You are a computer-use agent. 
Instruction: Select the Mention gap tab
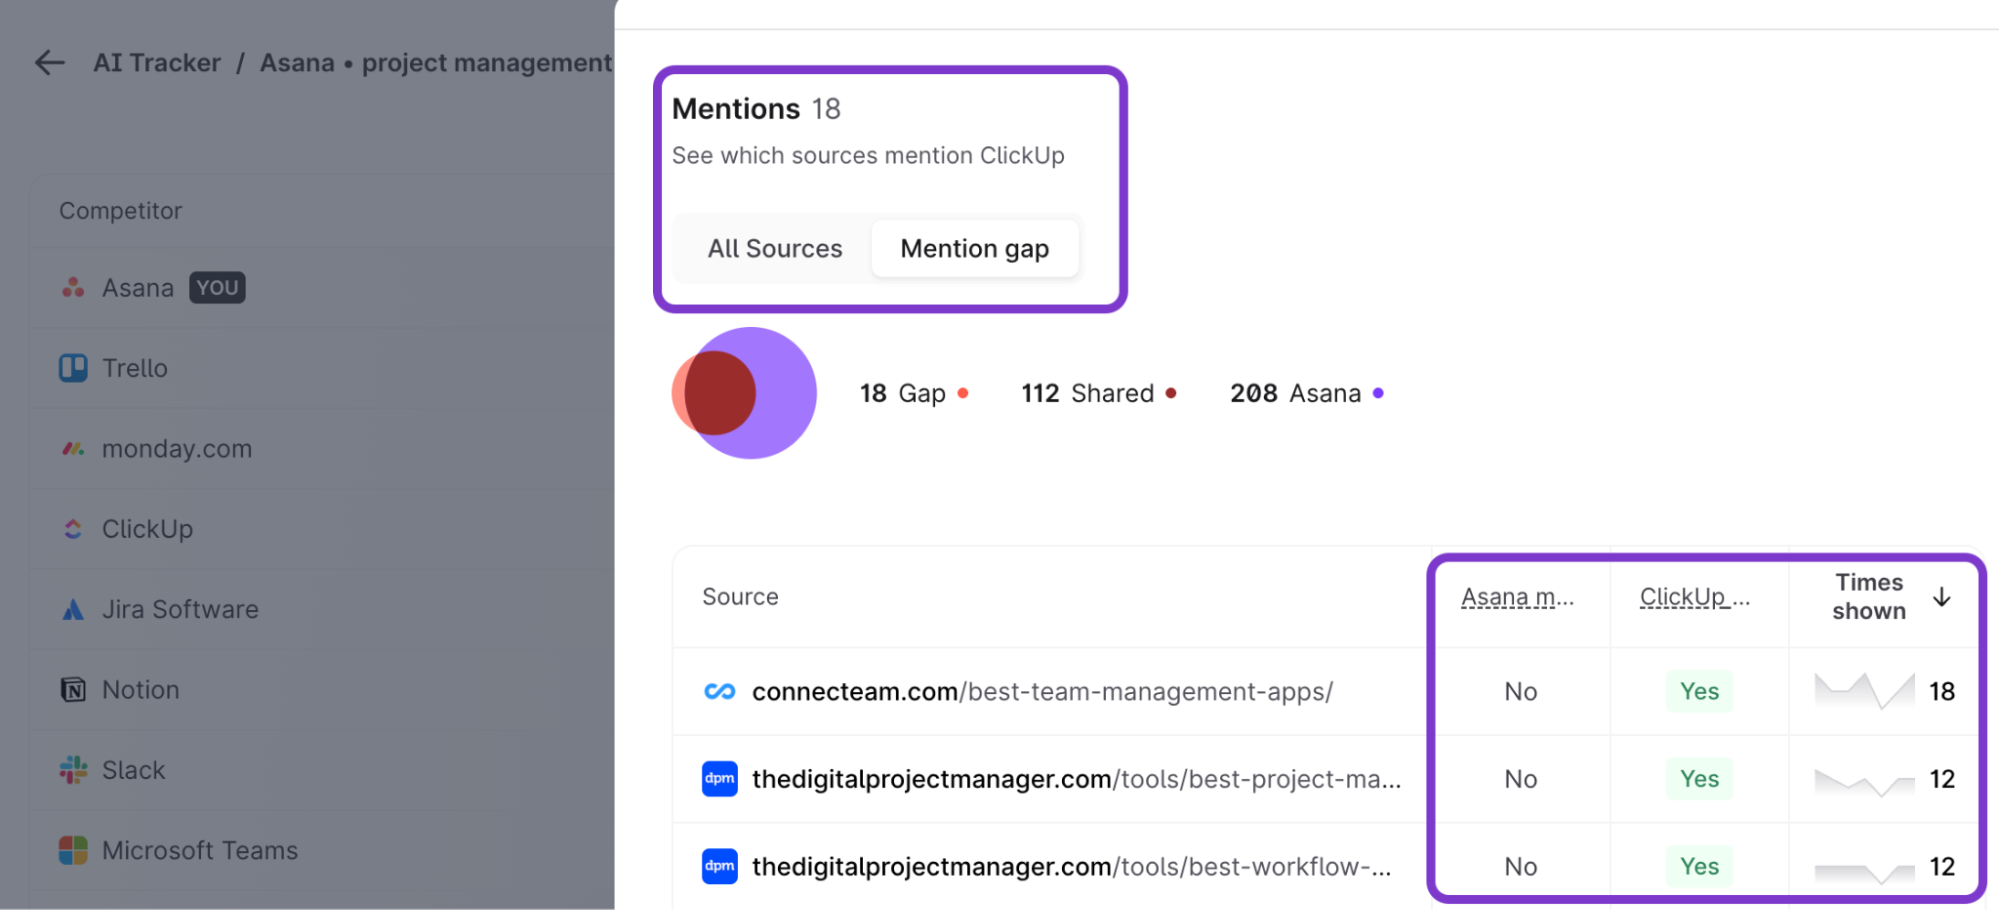(974, 248)
